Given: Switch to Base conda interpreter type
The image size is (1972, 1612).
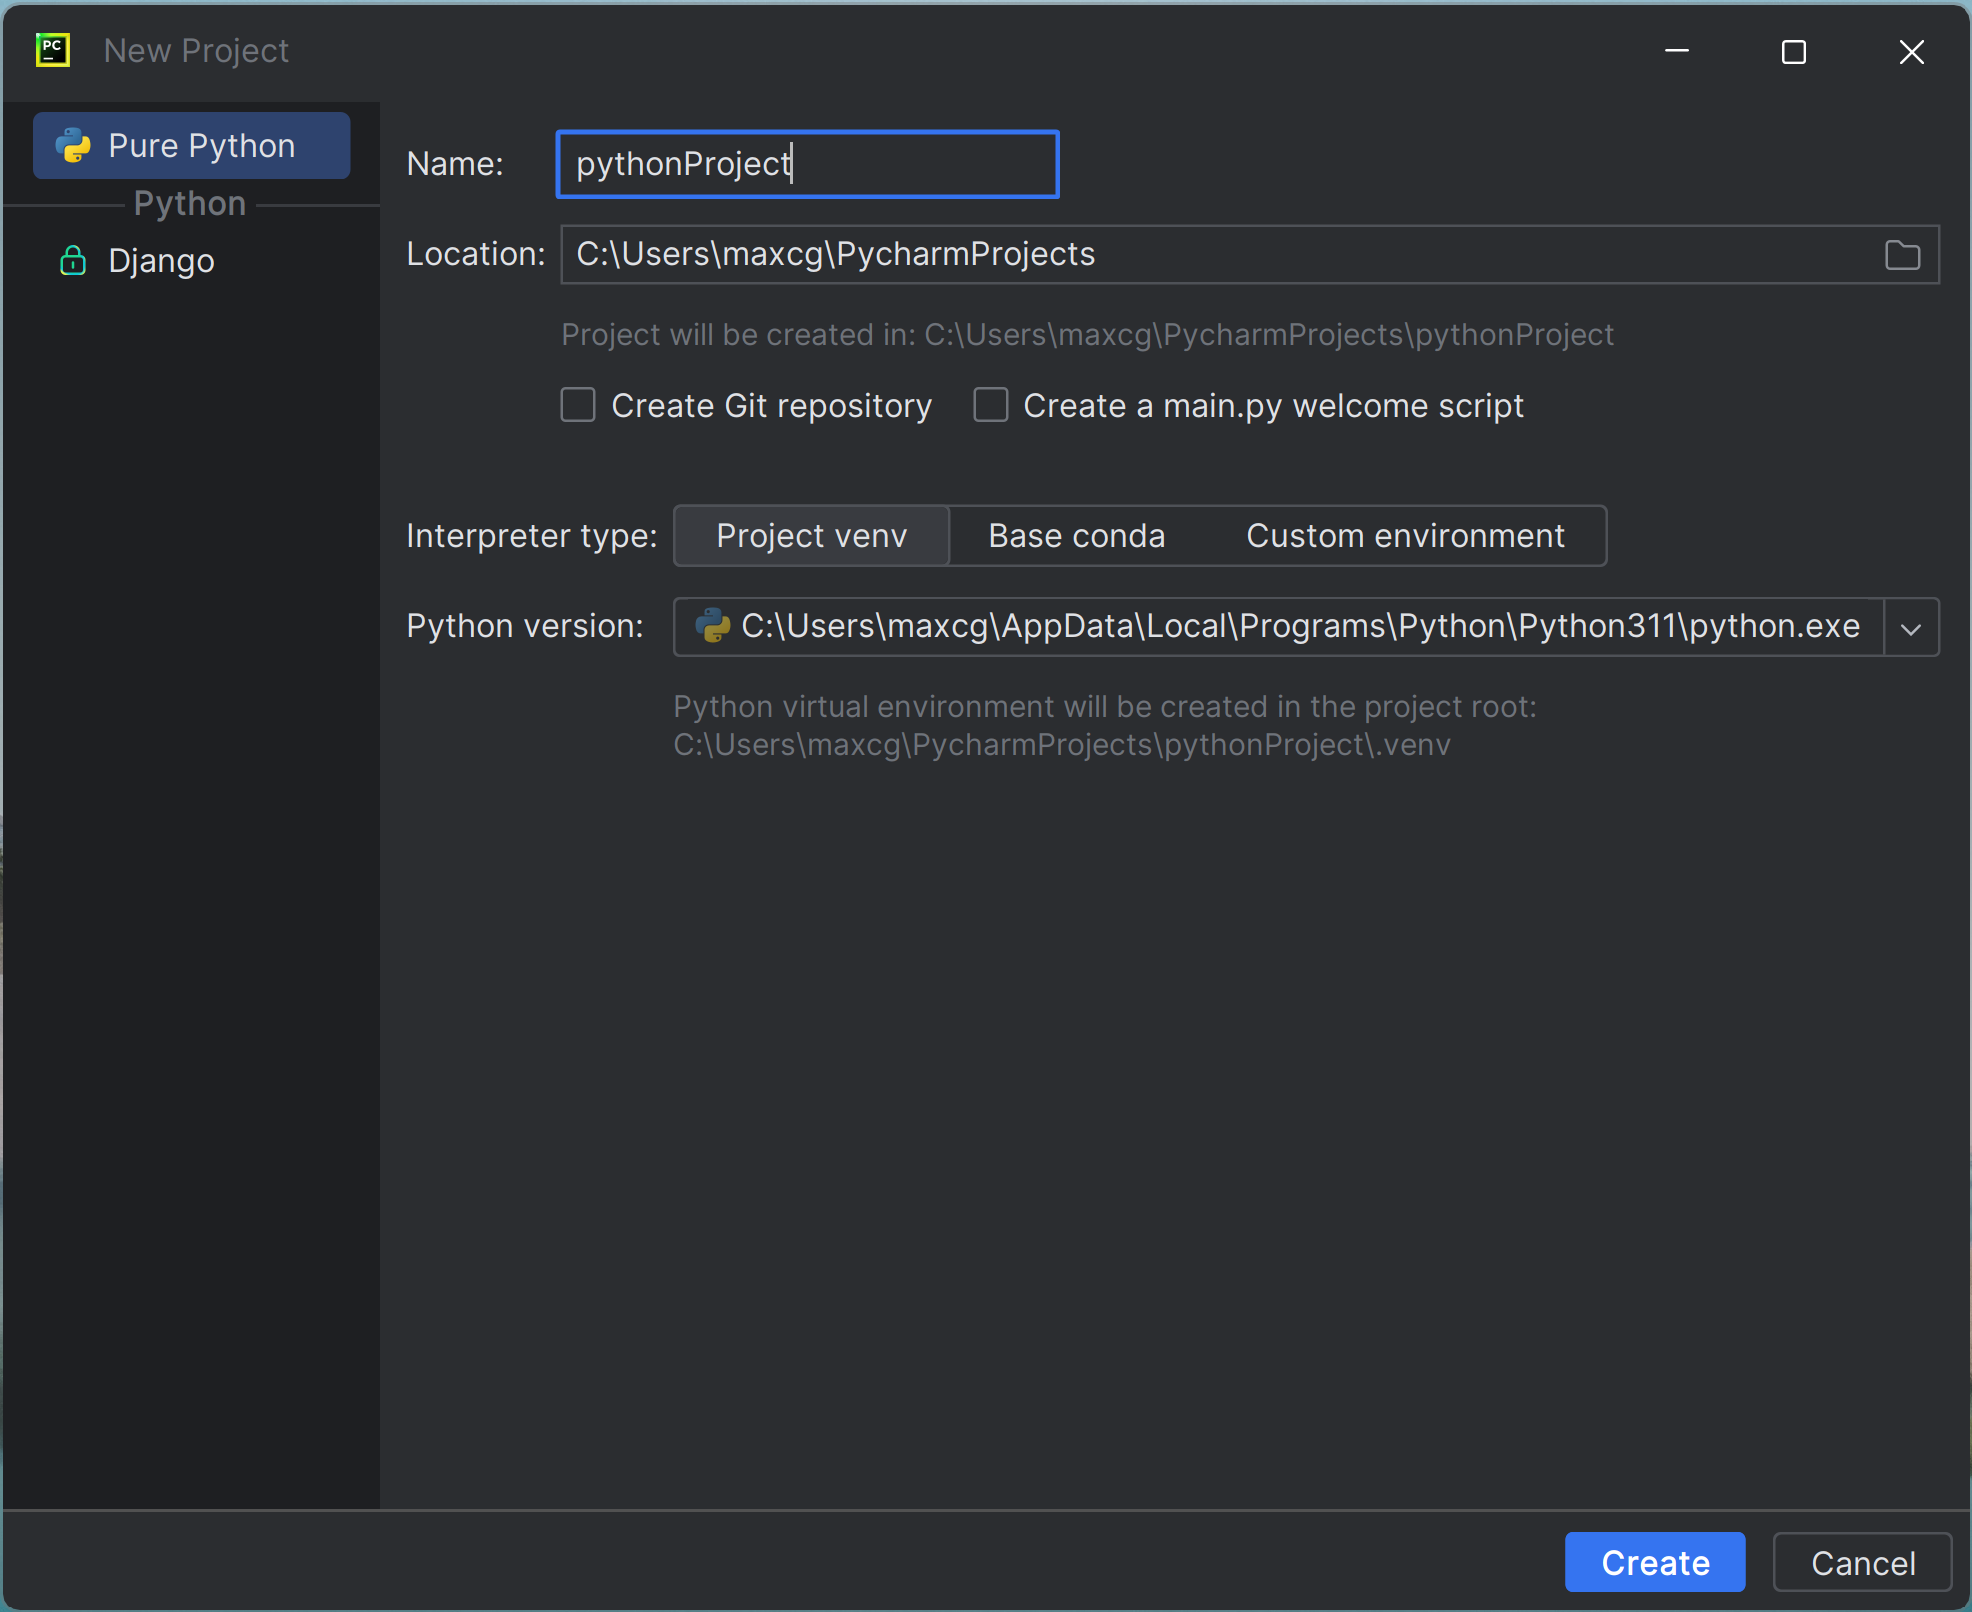Looking at the screenshot, I should [1077, 535].
